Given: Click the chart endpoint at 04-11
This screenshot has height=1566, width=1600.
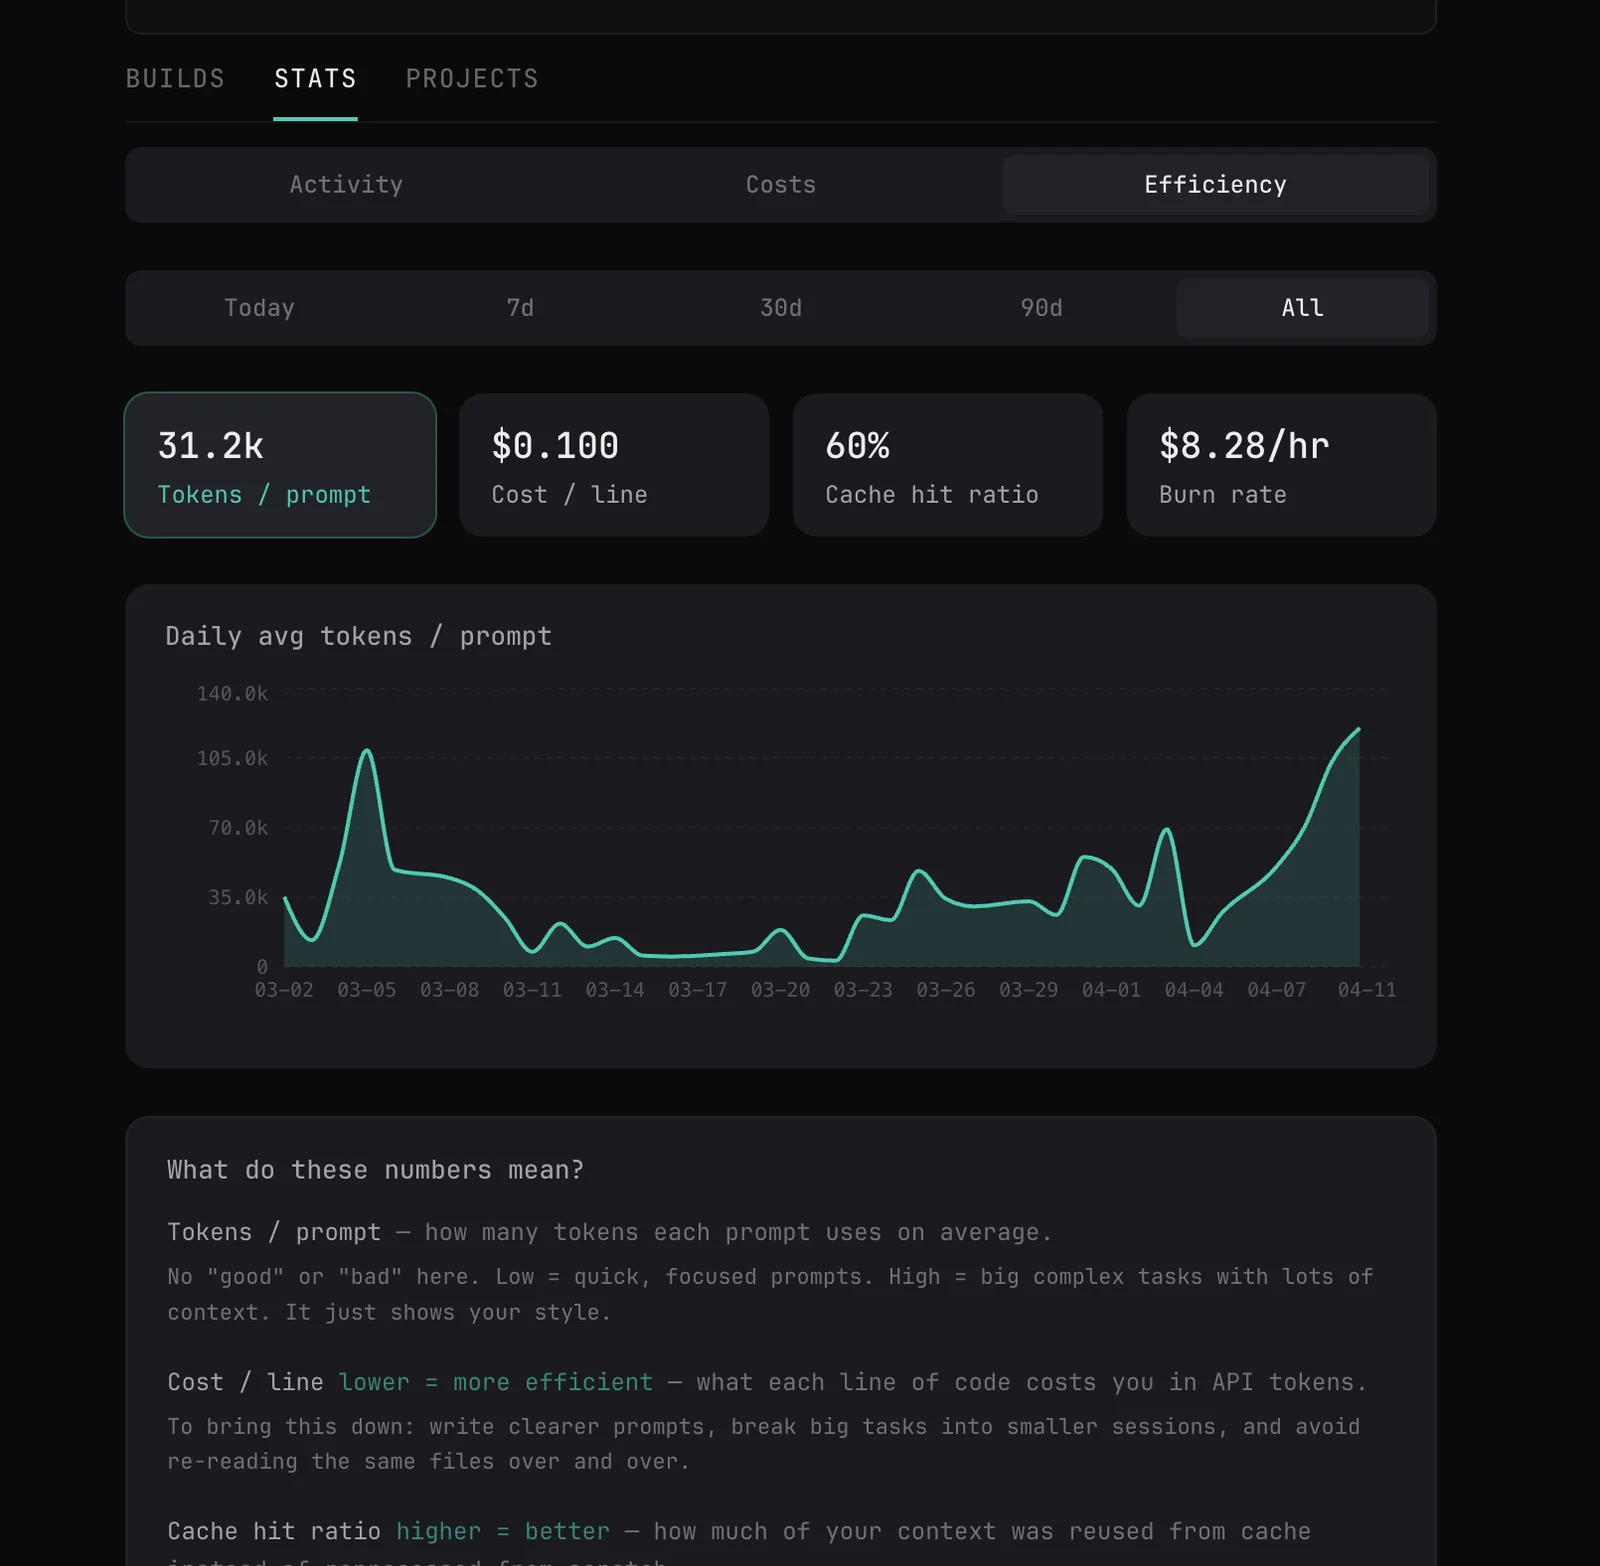Looking at the screenshot, I should [1358, 729].
